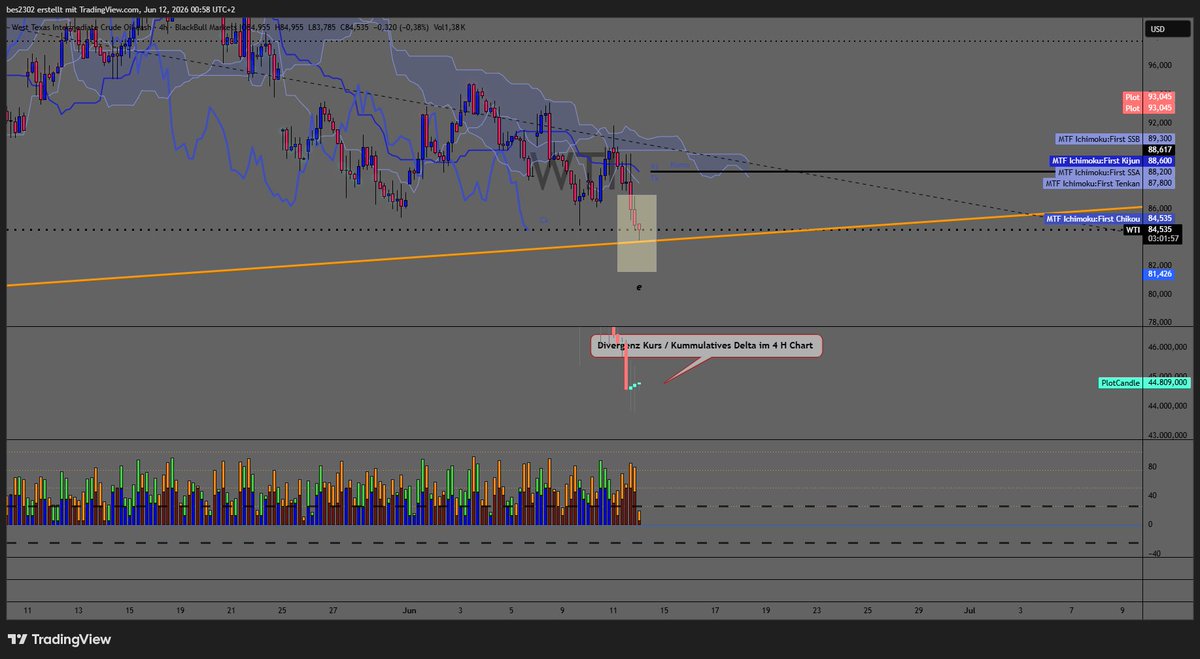This screenshot has height=659, width=1200.
Task: Click the Jun label on time axis
Action: 410,609
